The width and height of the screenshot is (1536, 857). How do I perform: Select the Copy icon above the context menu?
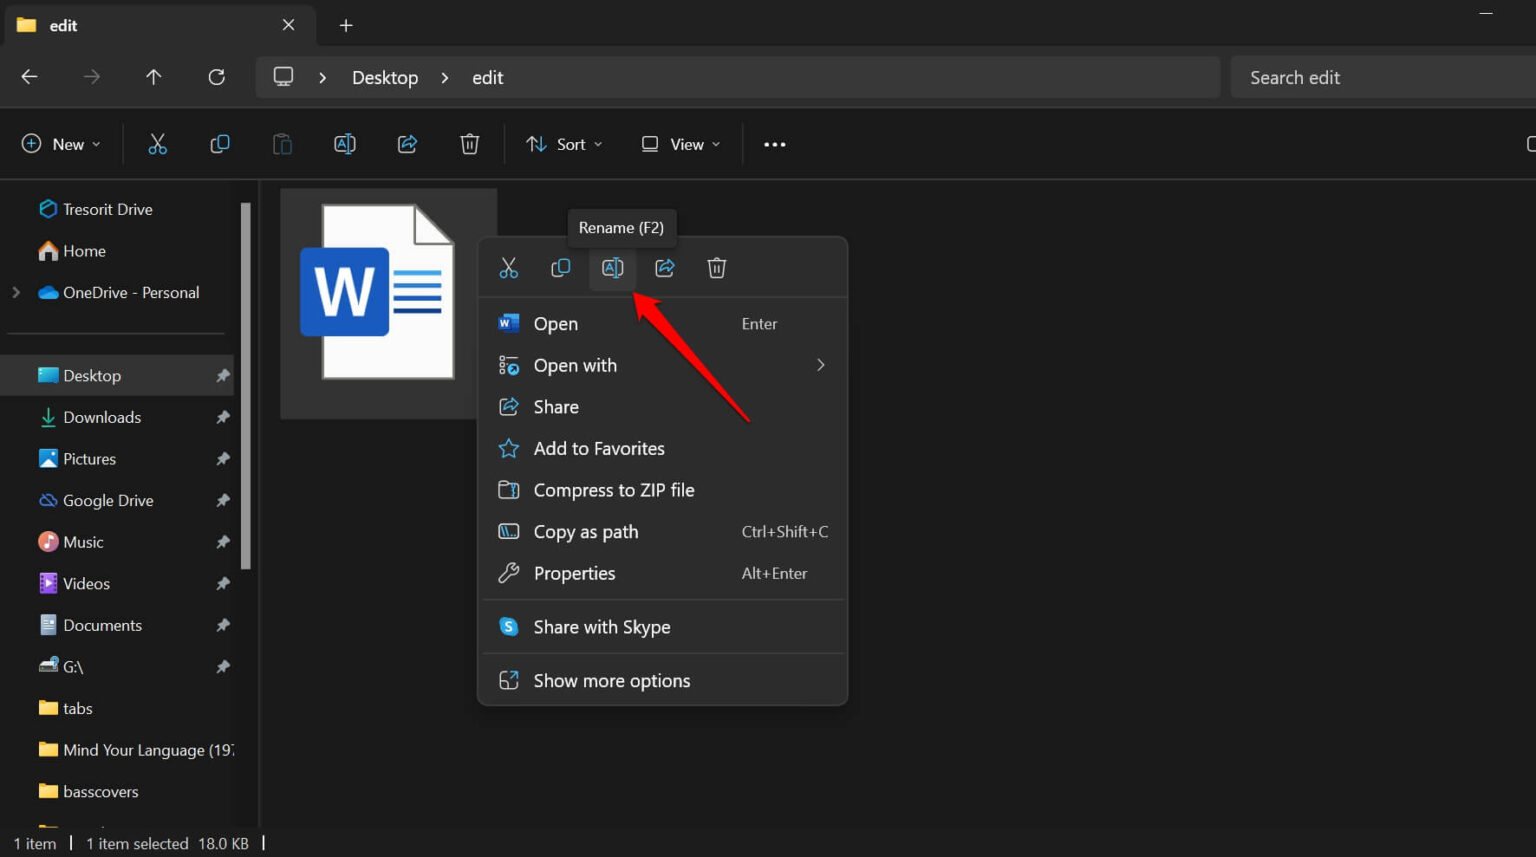point(561,267)
